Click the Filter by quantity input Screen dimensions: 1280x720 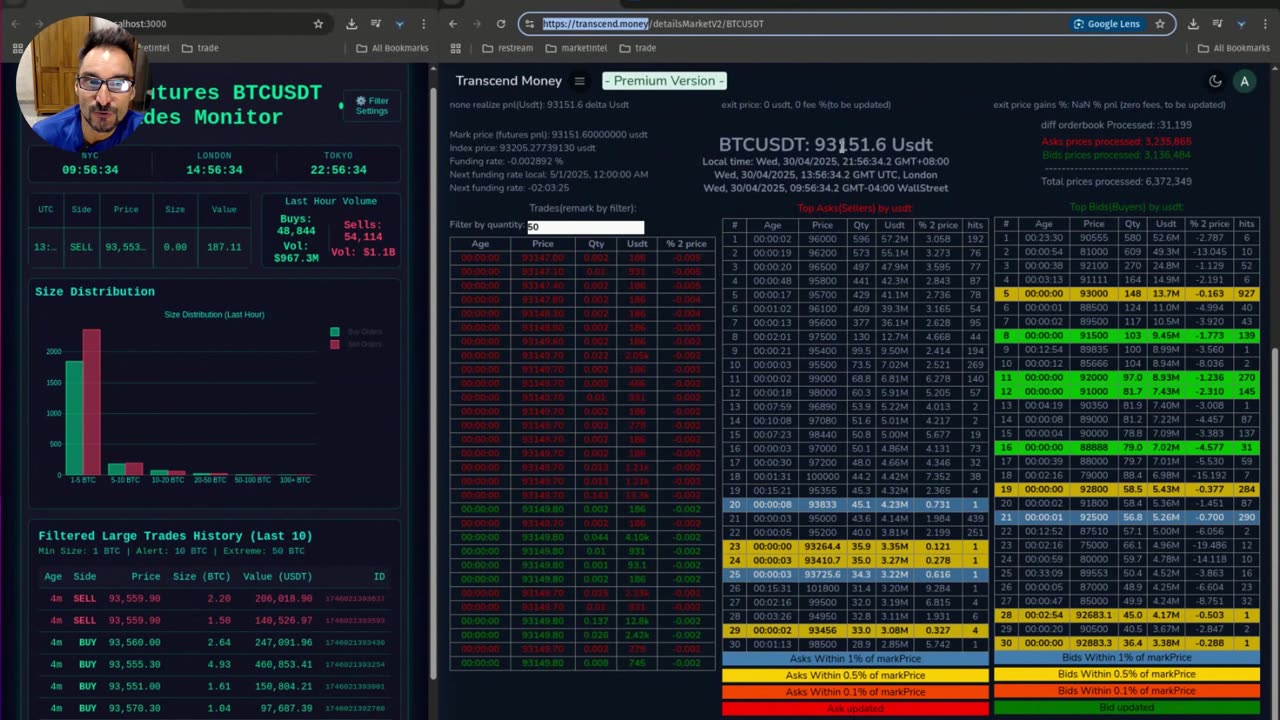tap(586, 227)
